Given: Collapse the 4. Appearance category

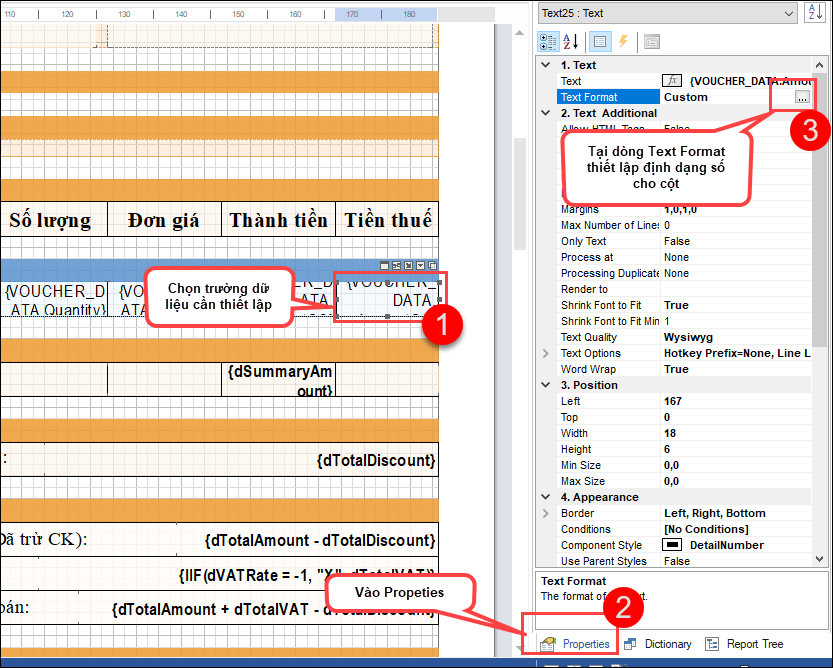Looking at the screenshot, I should pyautogui.click(x=546, y=497).
